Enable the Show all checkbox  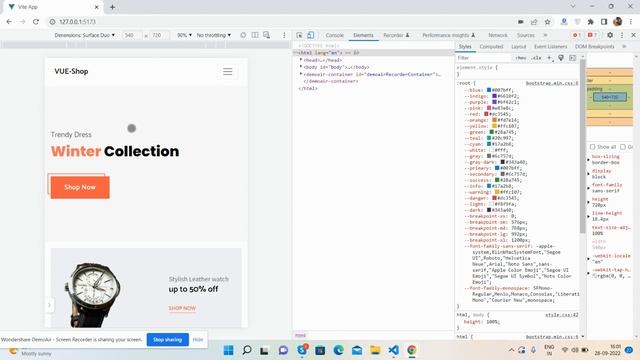[592, 147]
